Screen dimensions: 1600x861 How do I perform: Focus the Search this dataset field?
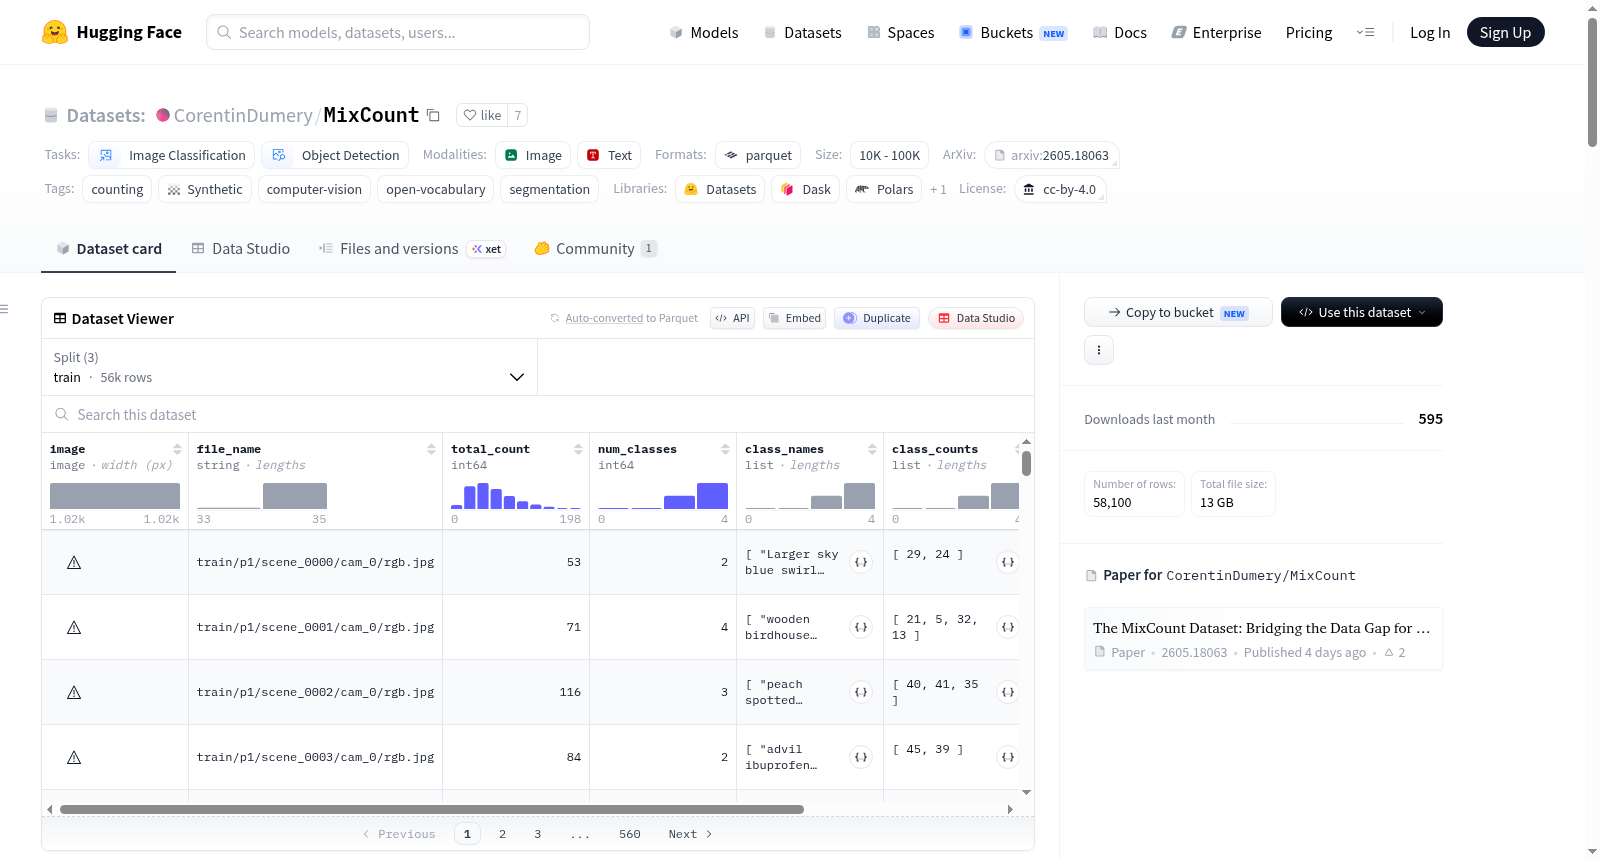(x=538, y=414)
